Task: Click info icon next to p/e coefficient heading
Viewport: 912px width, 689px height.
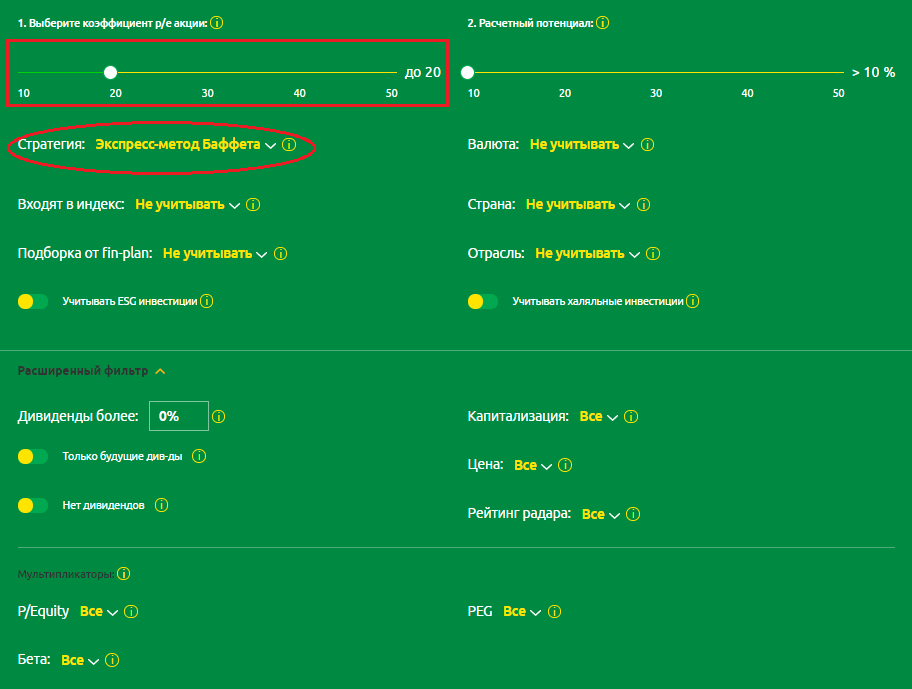Action: coord(217,22)
